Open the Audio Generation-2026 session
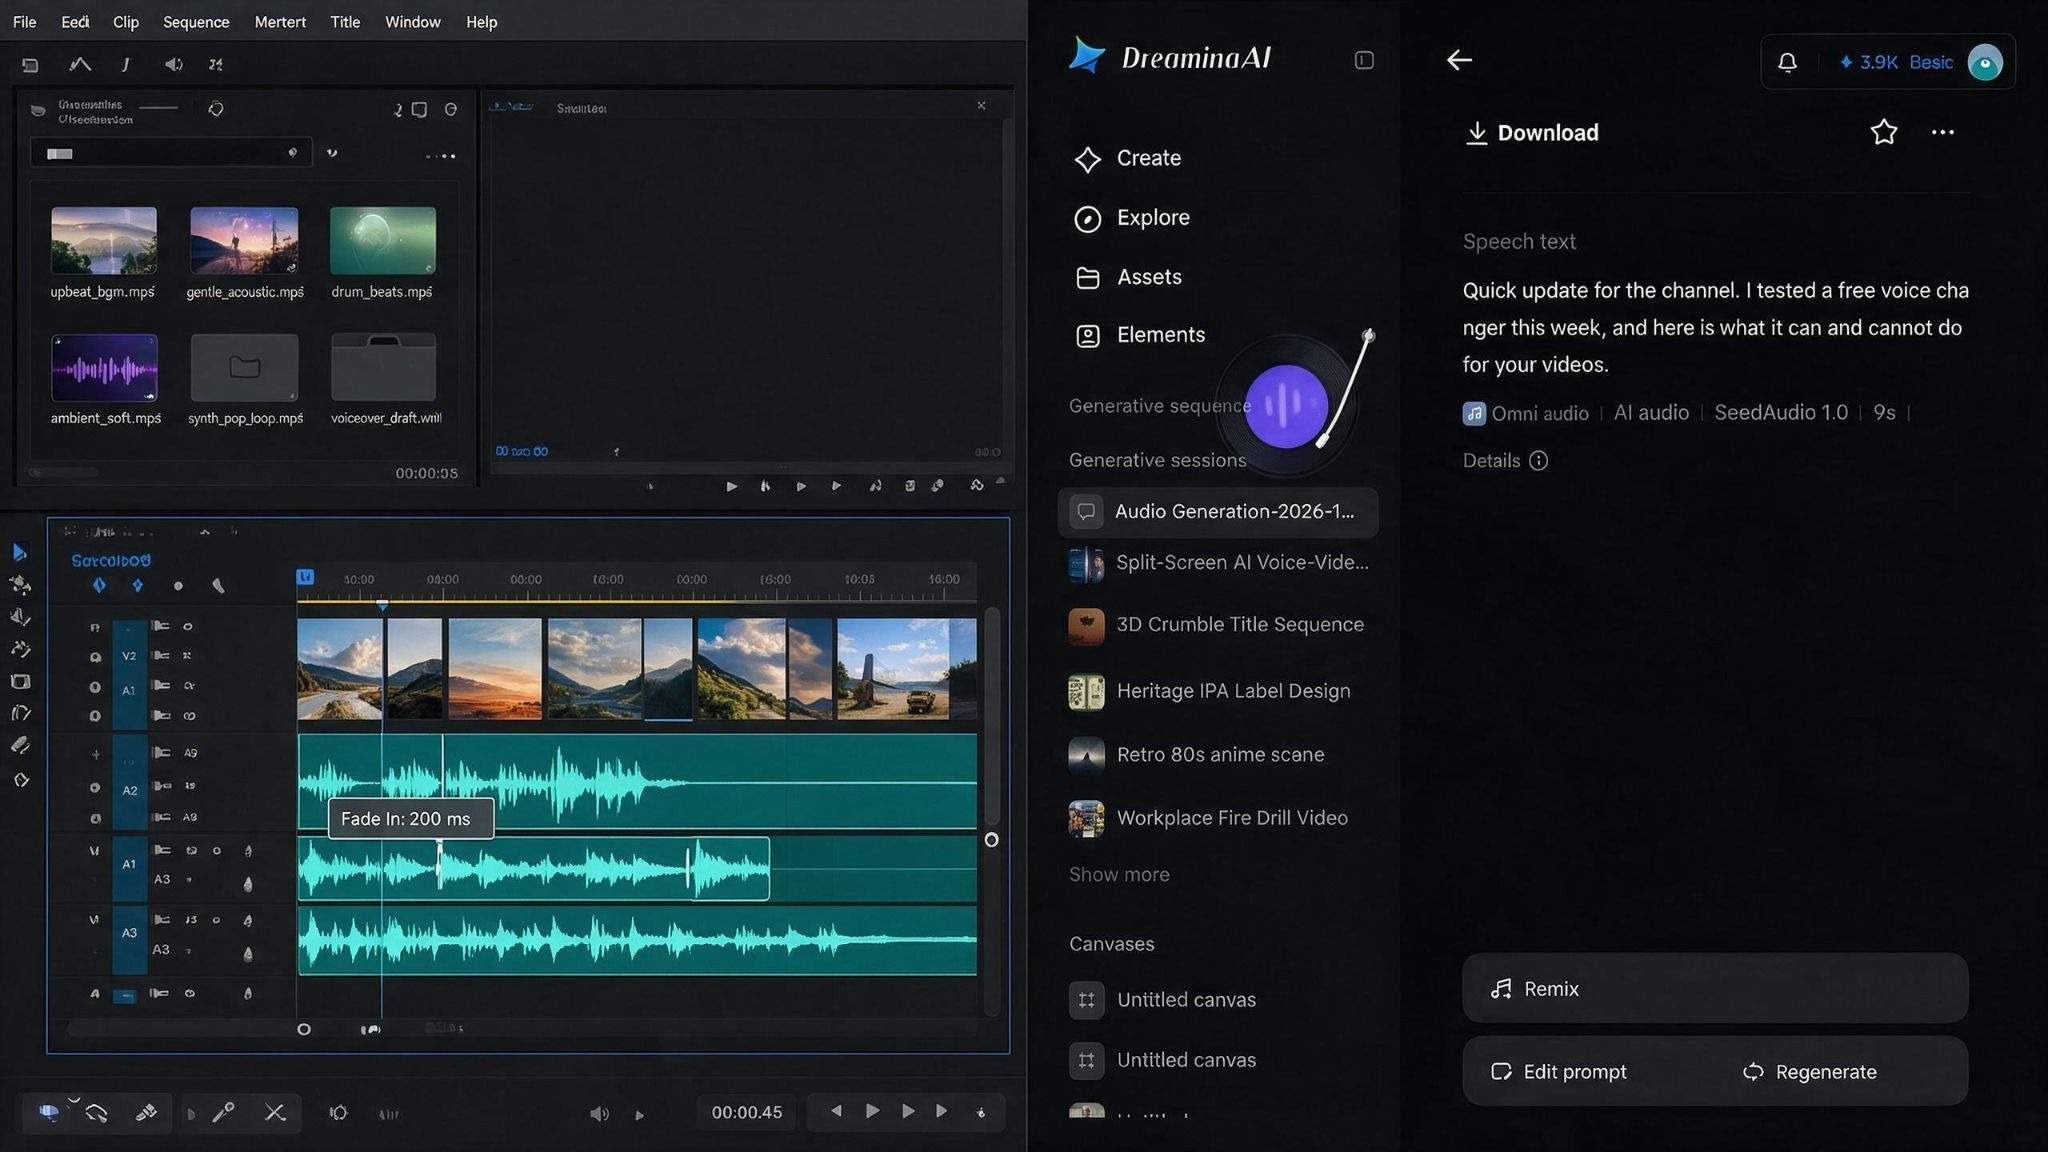 tap(1217, 512)
